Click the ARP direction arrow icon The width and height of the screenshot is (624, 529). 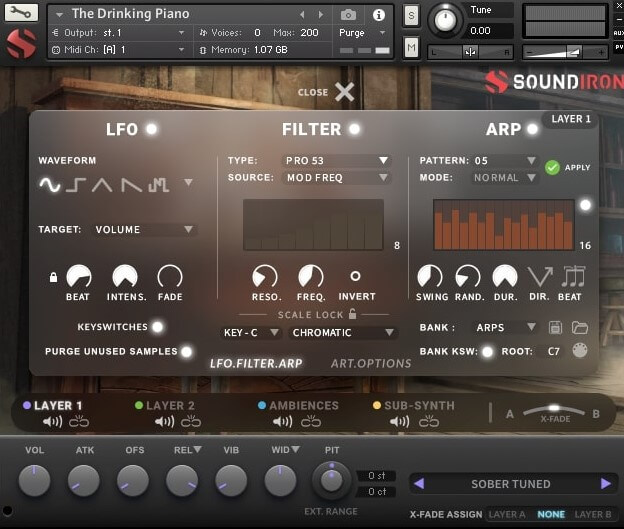[540, 277]
